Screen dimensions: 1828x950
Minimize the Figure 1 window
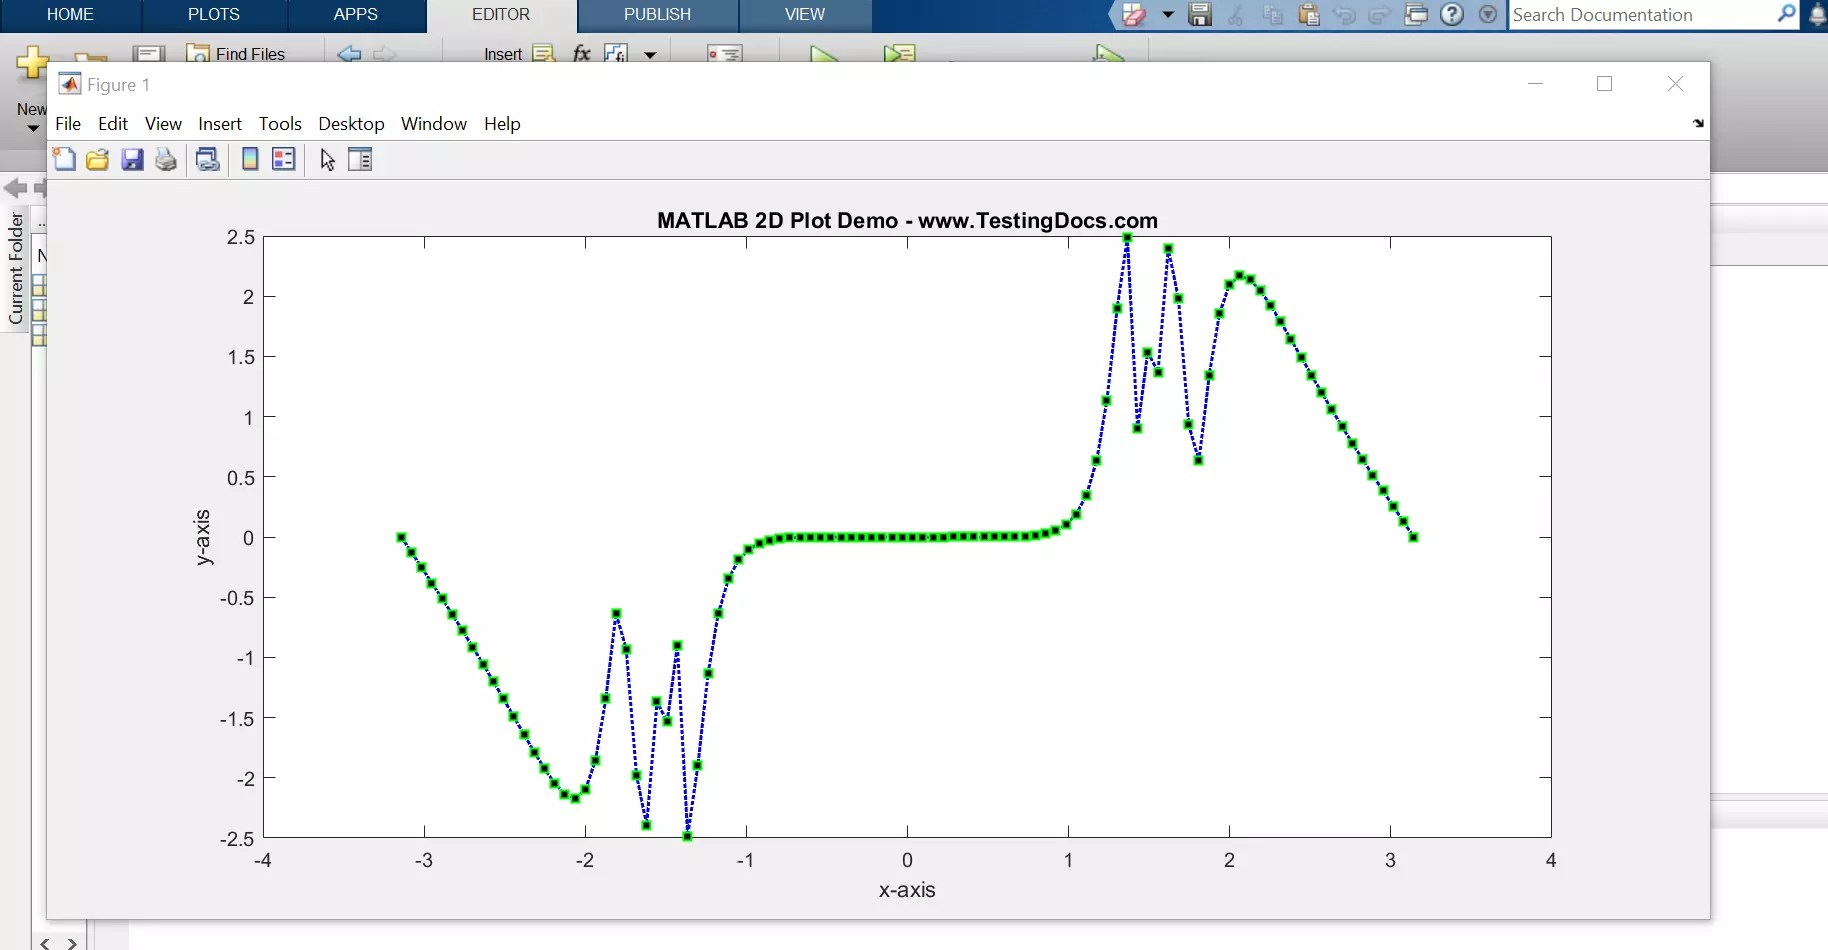click(1536, 84)
